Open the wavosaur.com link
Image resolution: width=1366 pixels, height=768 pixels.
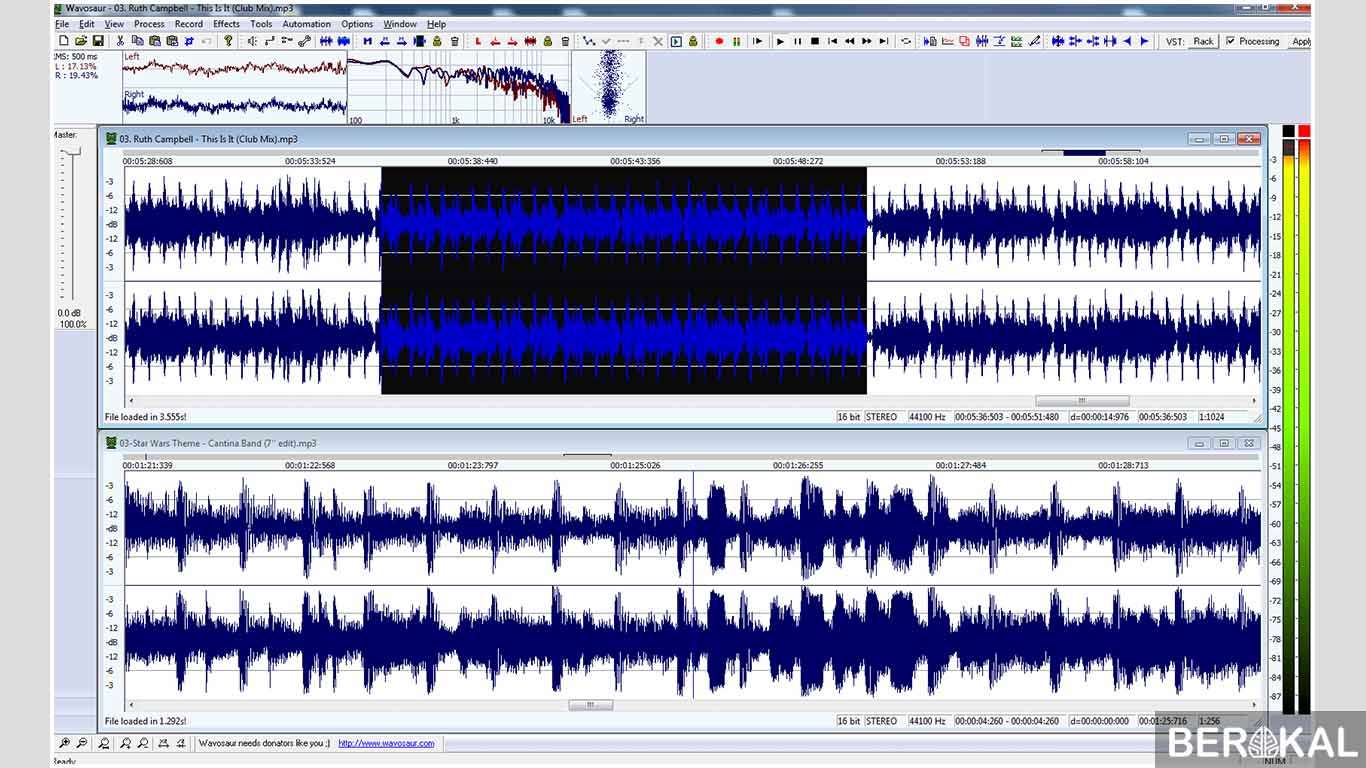386,743
